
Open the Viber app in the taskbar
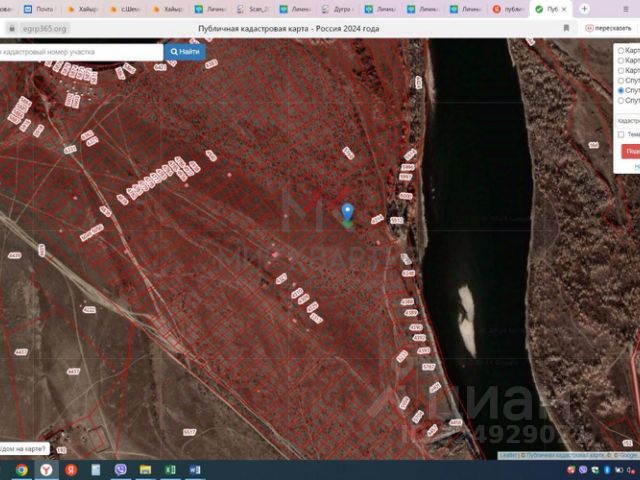[x=120, y=470]
